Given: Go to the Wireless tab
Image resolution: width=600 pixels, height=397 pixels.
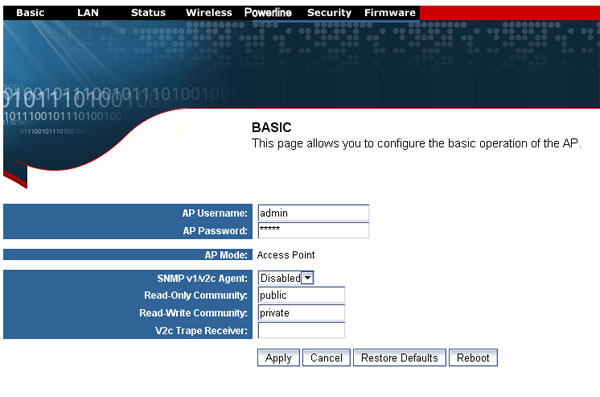Looking at the screenshot, I should pos(209,13).
